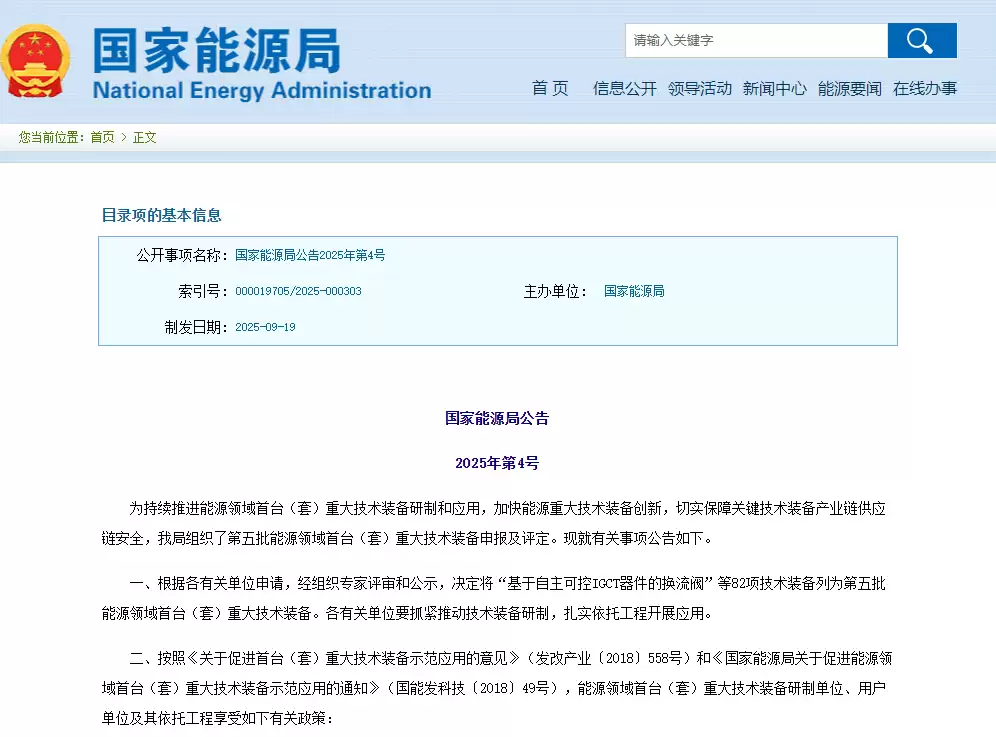Image resolution: width=996 pixels, height=737 pixels.
Task: Click the breadcrumb separator arrow
Action: pyautogui.click(x=122, y=137)
